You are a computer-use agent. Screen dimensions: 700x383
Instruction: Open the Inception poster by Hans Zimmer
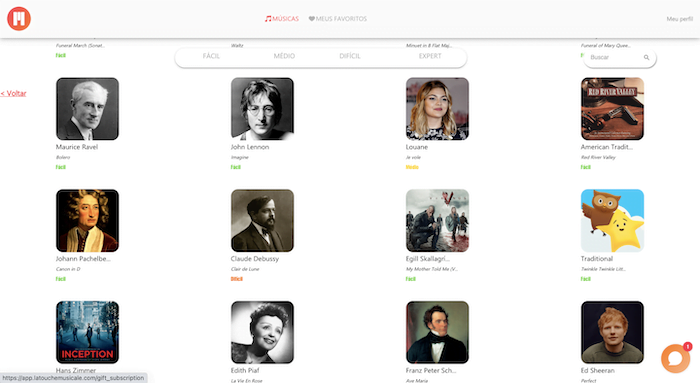88,332
